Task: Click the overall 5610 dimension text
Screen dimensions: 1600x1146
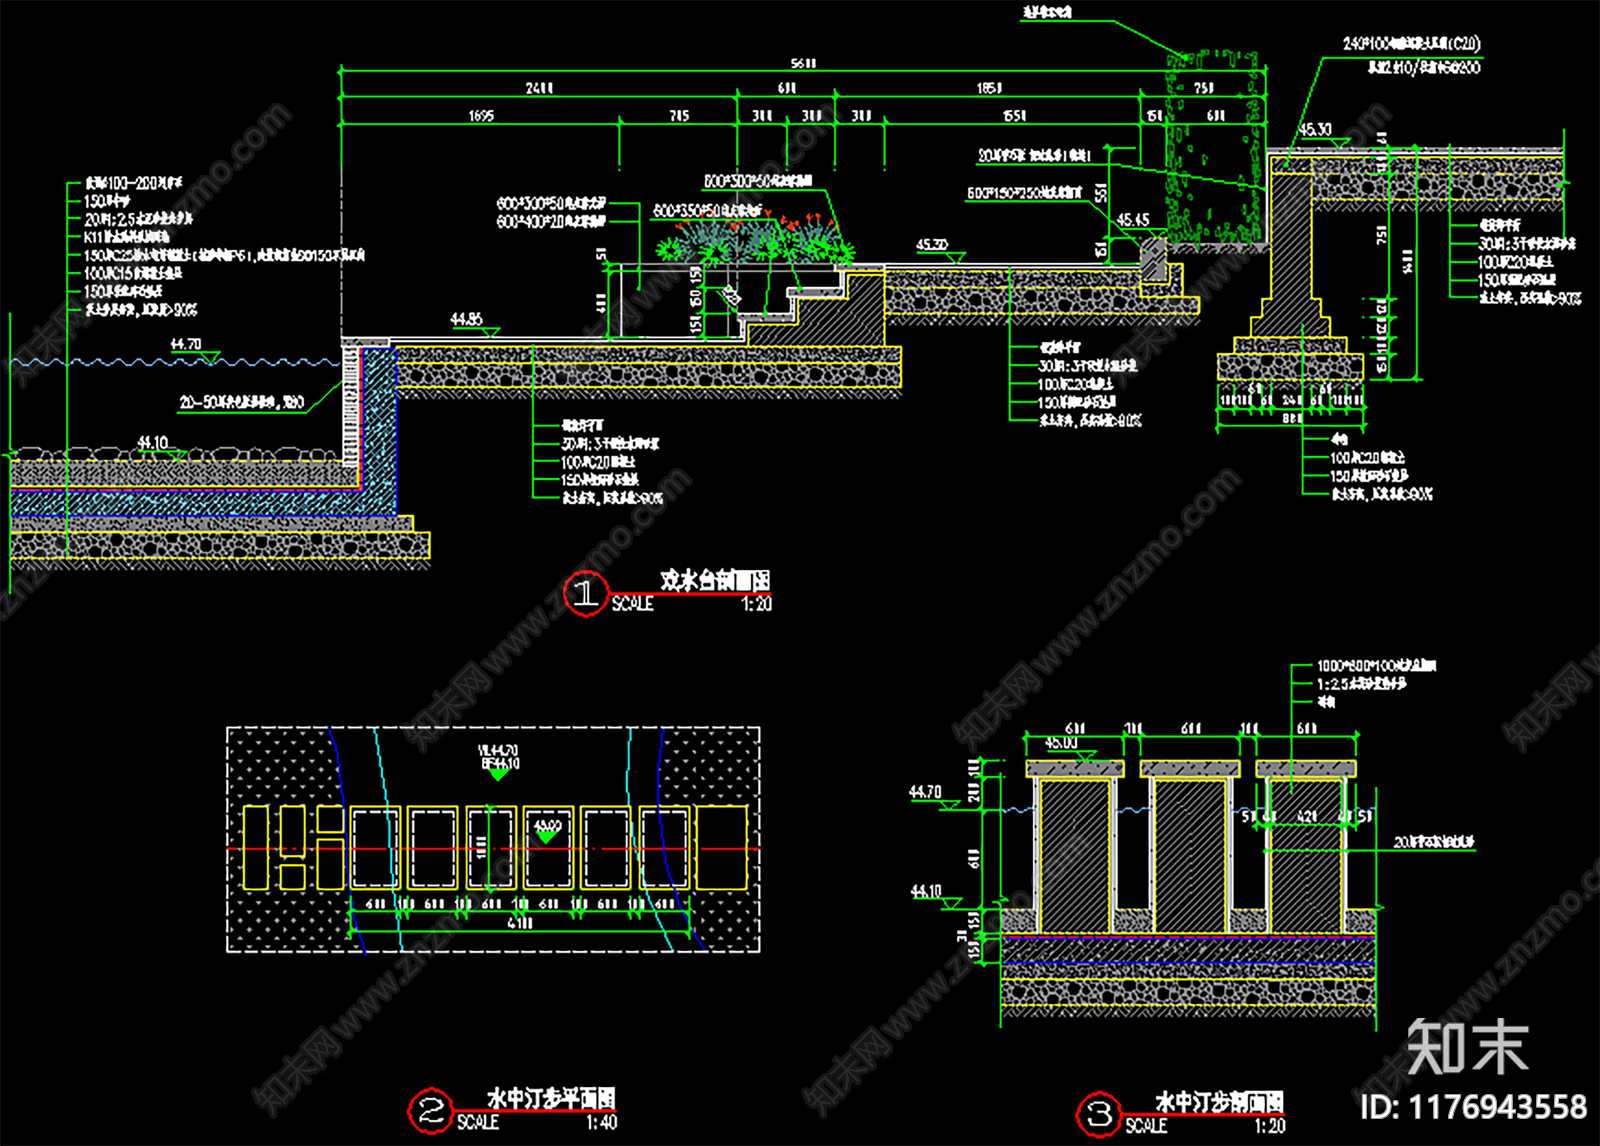Action: pyautogui.click(x=803, y=63)
